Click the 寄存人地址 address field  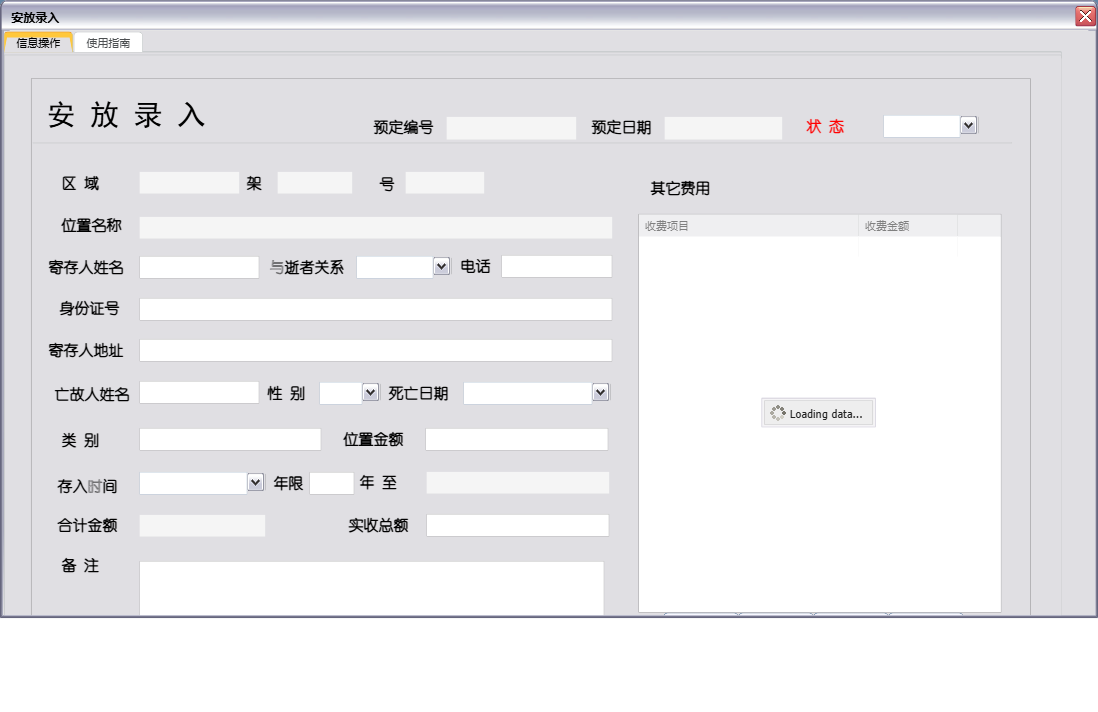tap(377, 350)
